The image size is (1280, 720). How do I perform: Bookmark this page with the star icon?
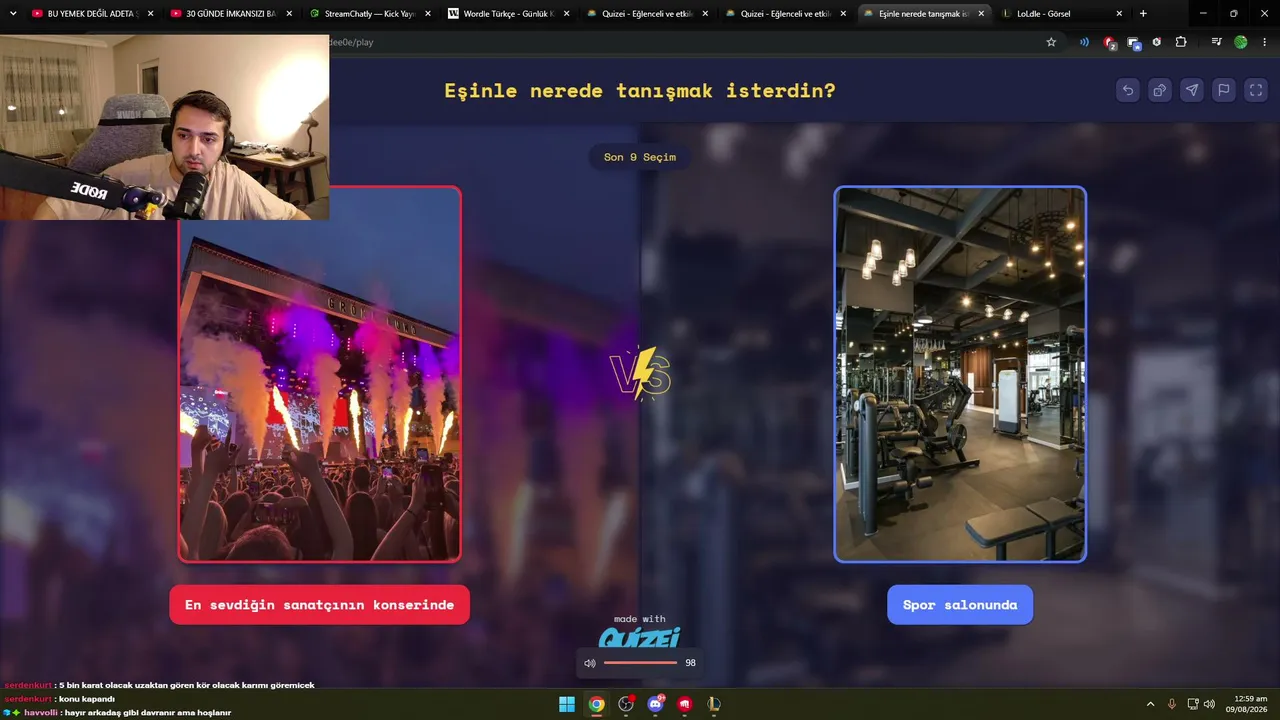pos(1051,42)
